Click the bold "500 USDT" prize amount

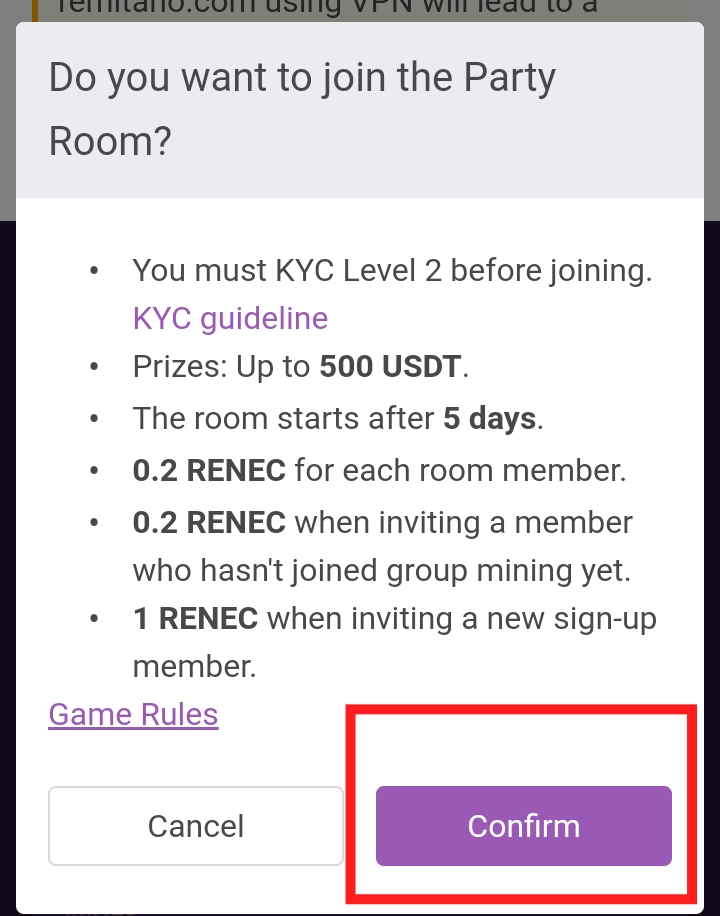(x=390, y=367)
